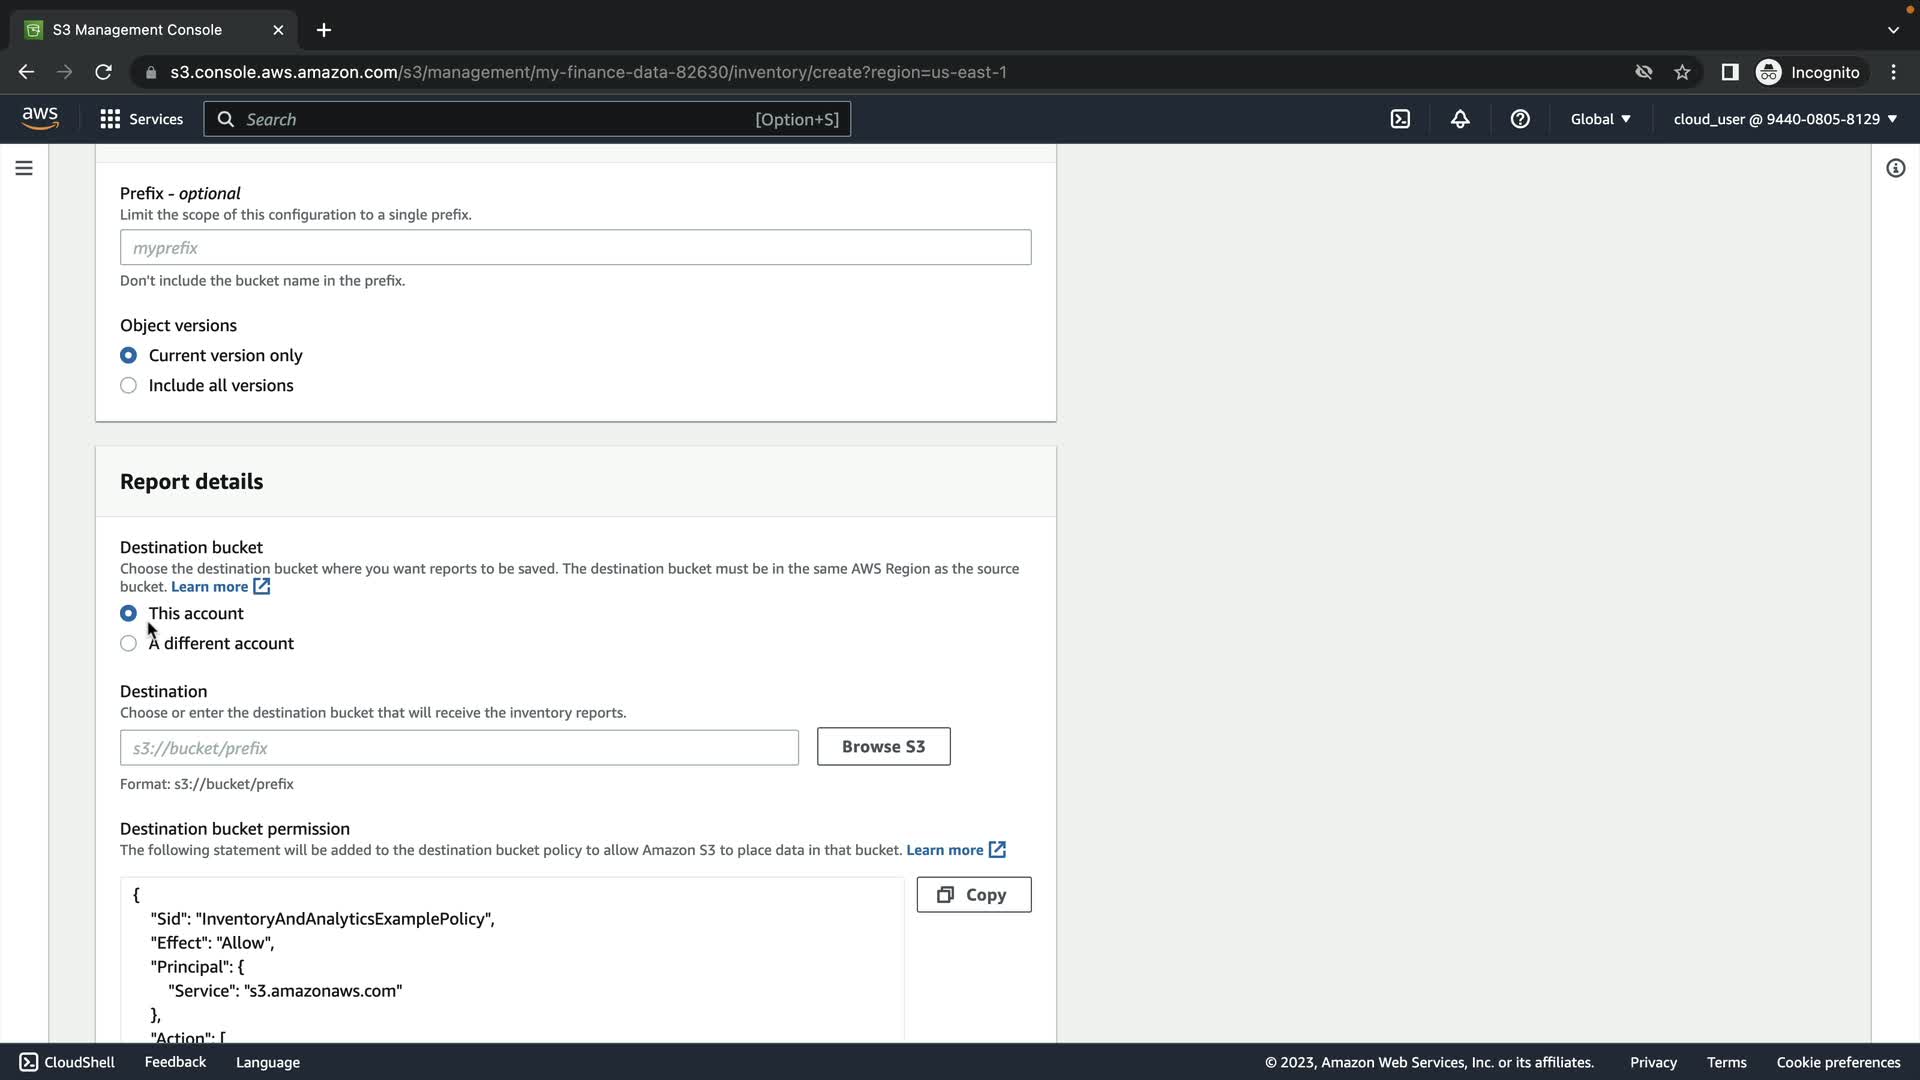
Task: Open the AWS CloudShell terminal icon
Action: coord(1400,119)
